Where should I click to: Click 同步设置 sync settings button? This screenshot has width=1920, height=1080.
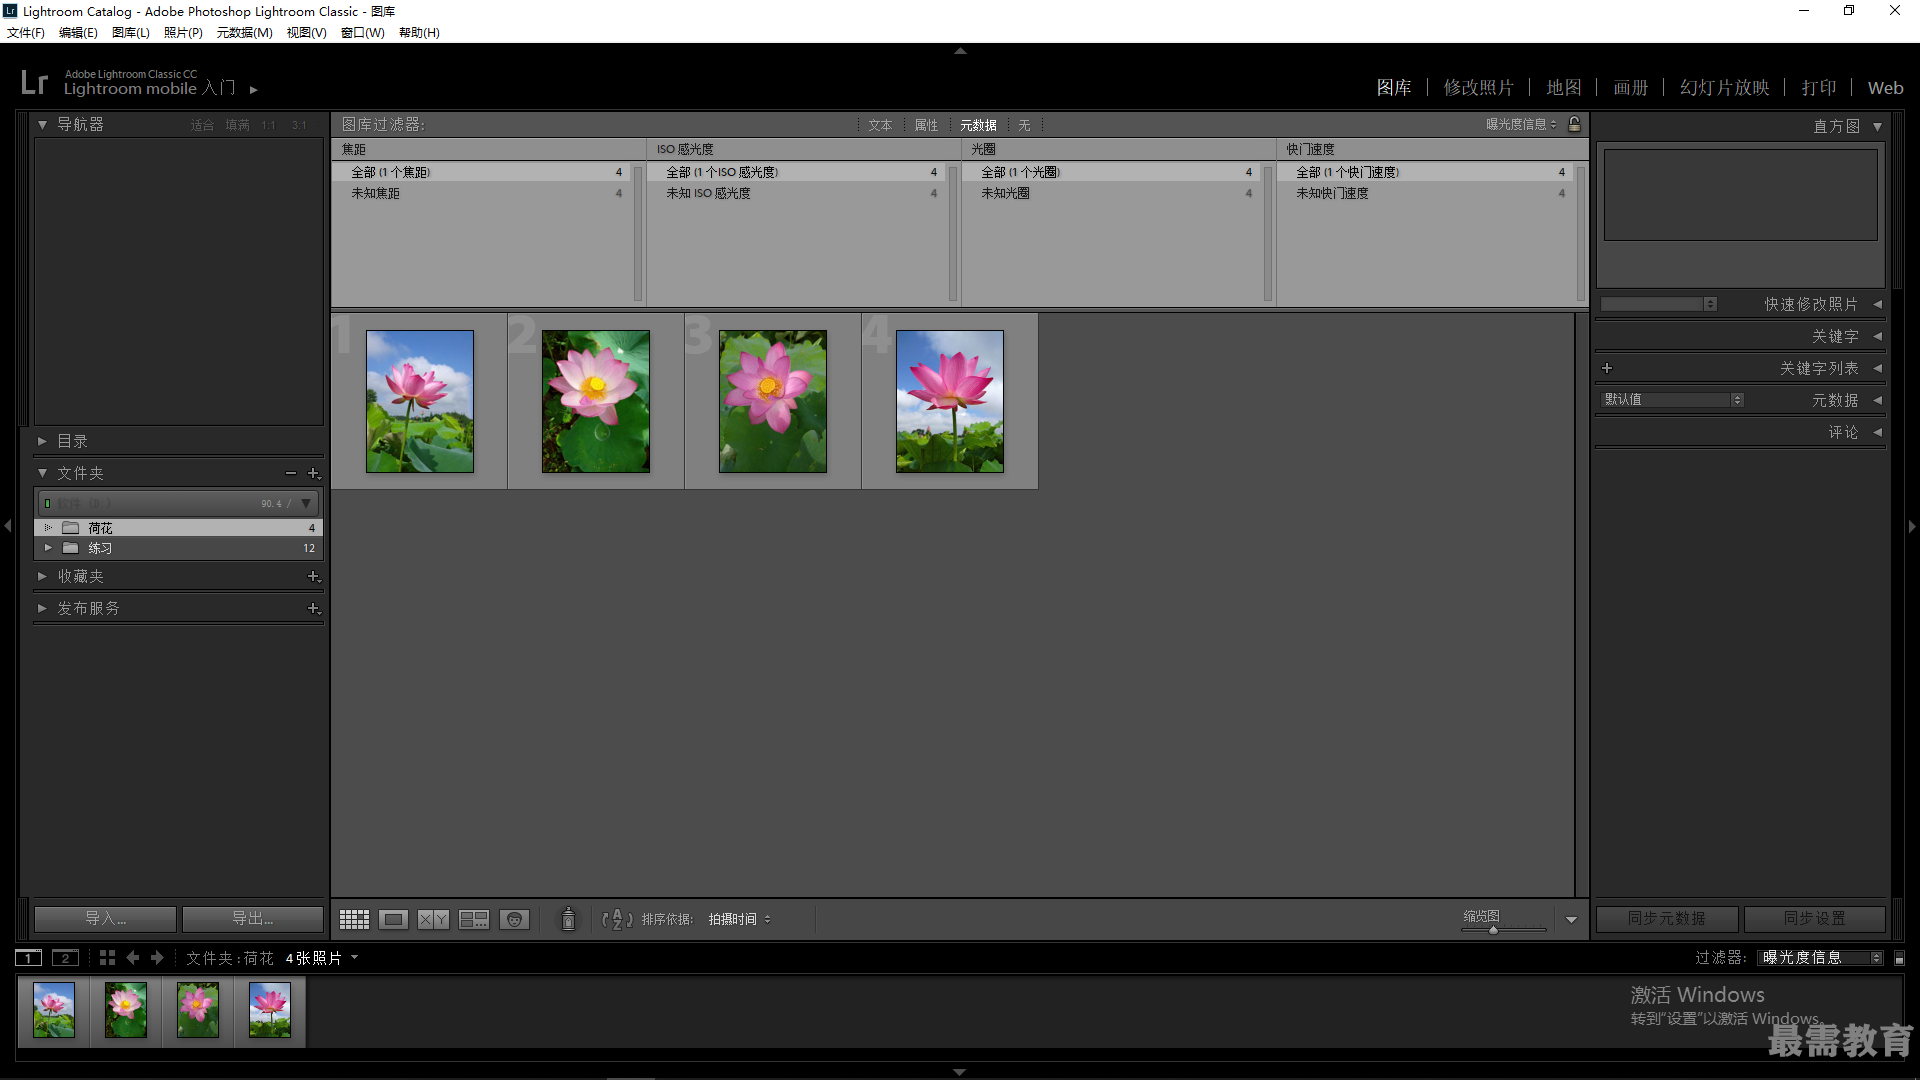click(x=1815, y=918)
